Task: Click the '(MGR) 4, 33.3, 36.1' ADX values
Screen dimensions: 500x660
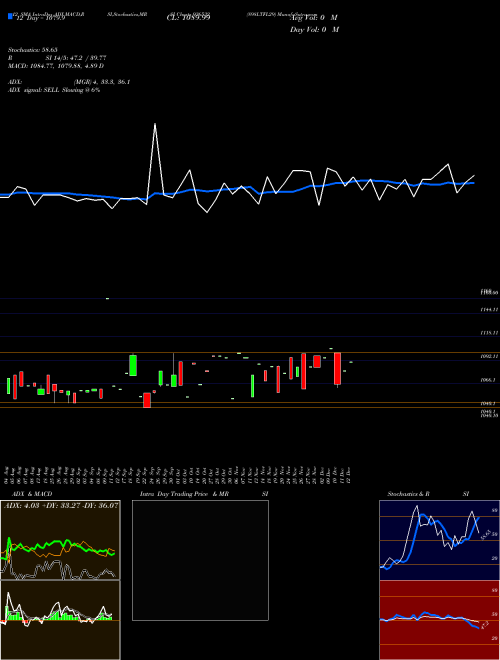Action: pos(101,82)
